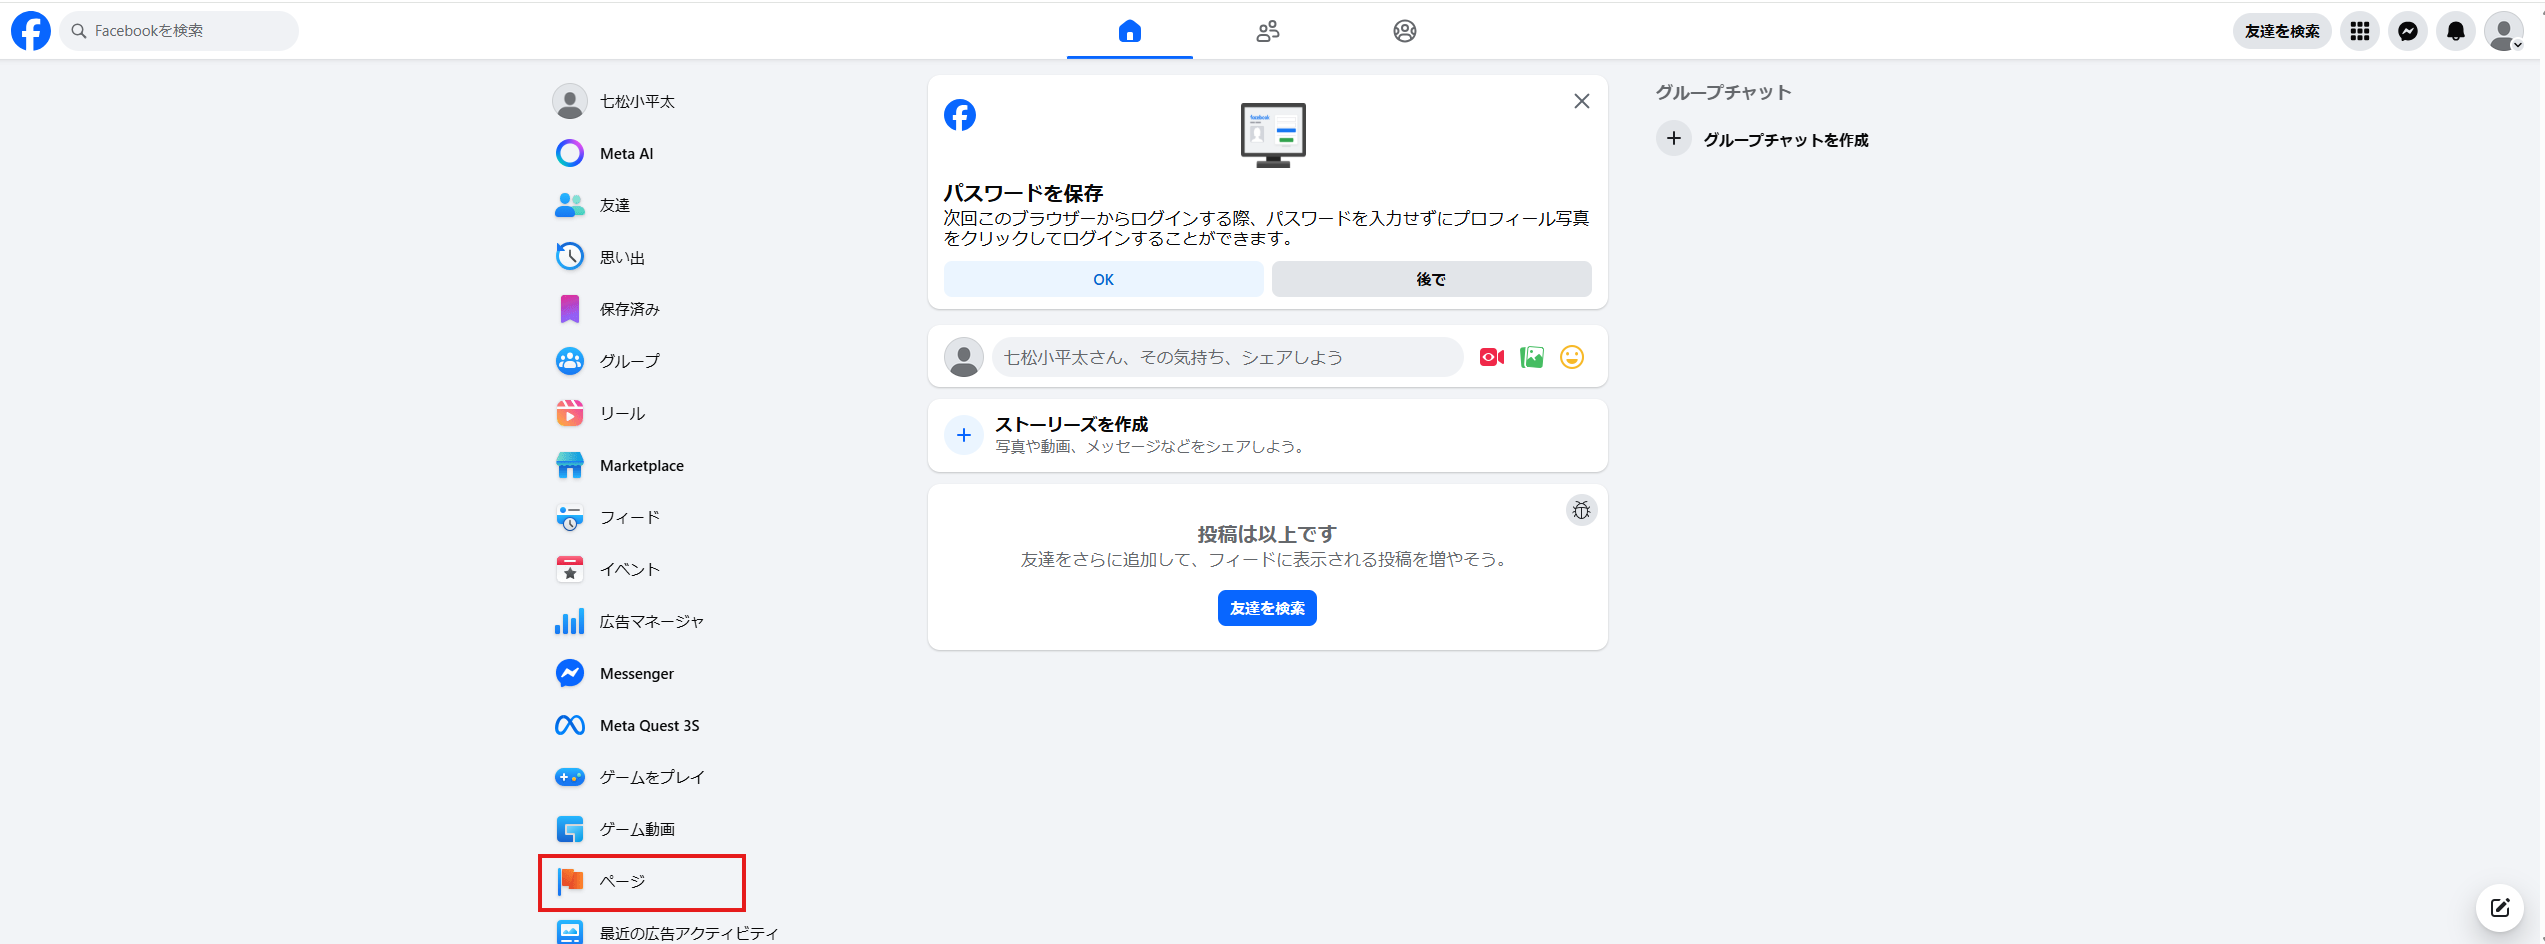Open the notifications bell
This screenshot has width=2545, height=944.
pos(2455,31)
